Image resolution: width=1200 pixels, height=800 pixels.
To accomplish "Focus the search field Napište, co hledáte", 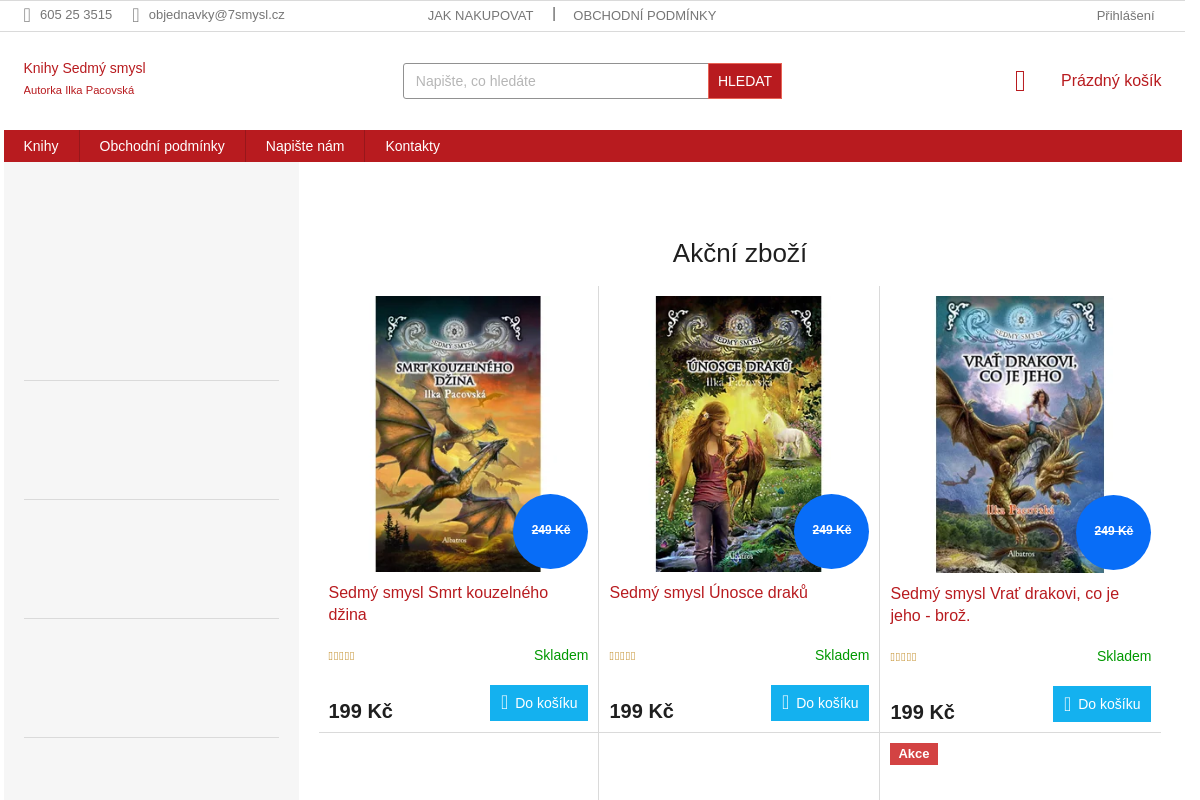I will point(556,81).
